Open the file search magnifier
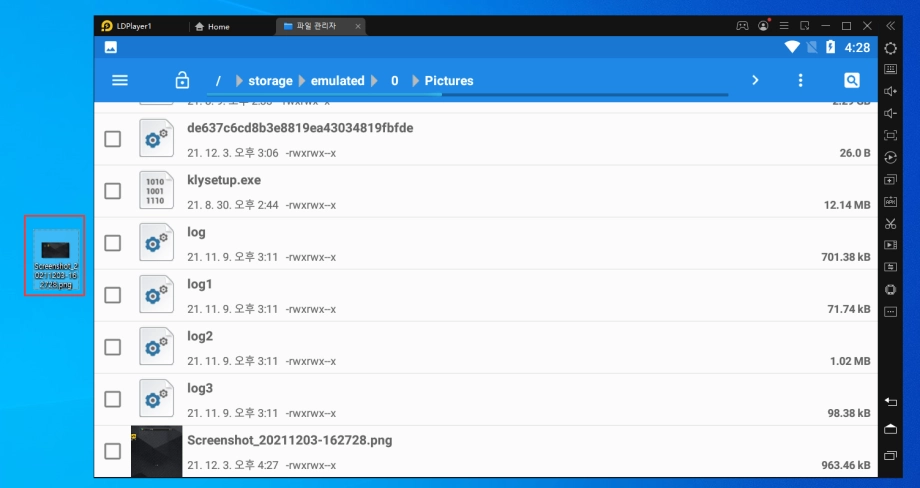Viewport: 920px width, 488px height. click(852, 80)
